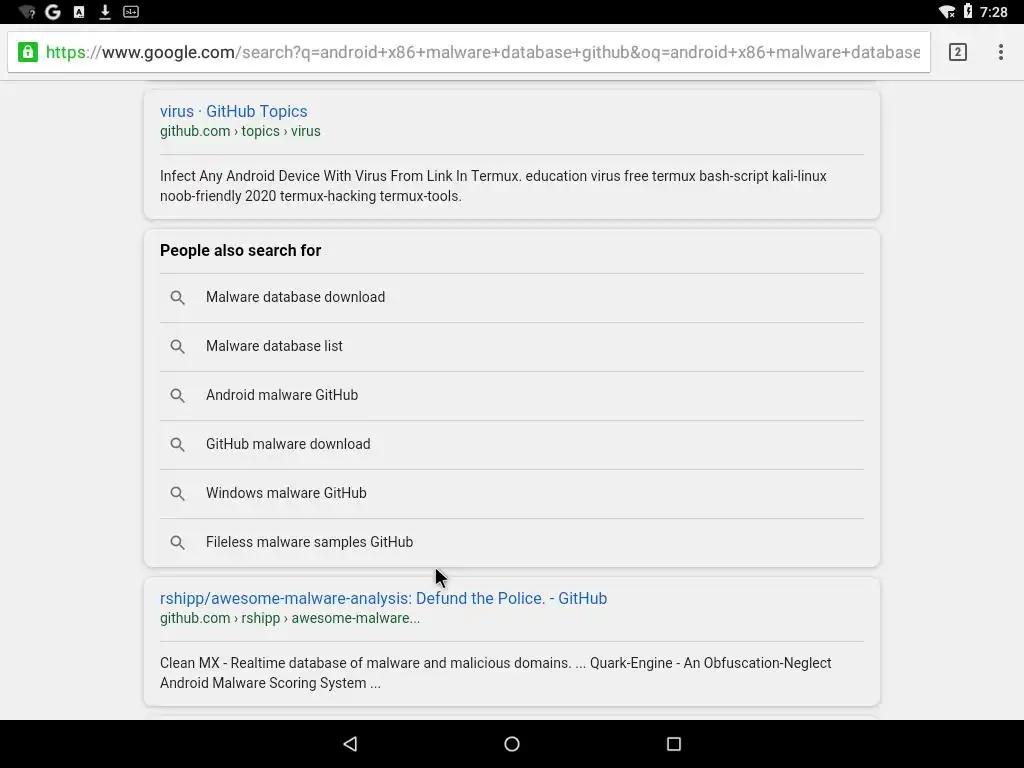This screenshot has height=768, width=1024.
Task: Choose the 'GitHub malware download' suggestion
Action: point(288,444)
